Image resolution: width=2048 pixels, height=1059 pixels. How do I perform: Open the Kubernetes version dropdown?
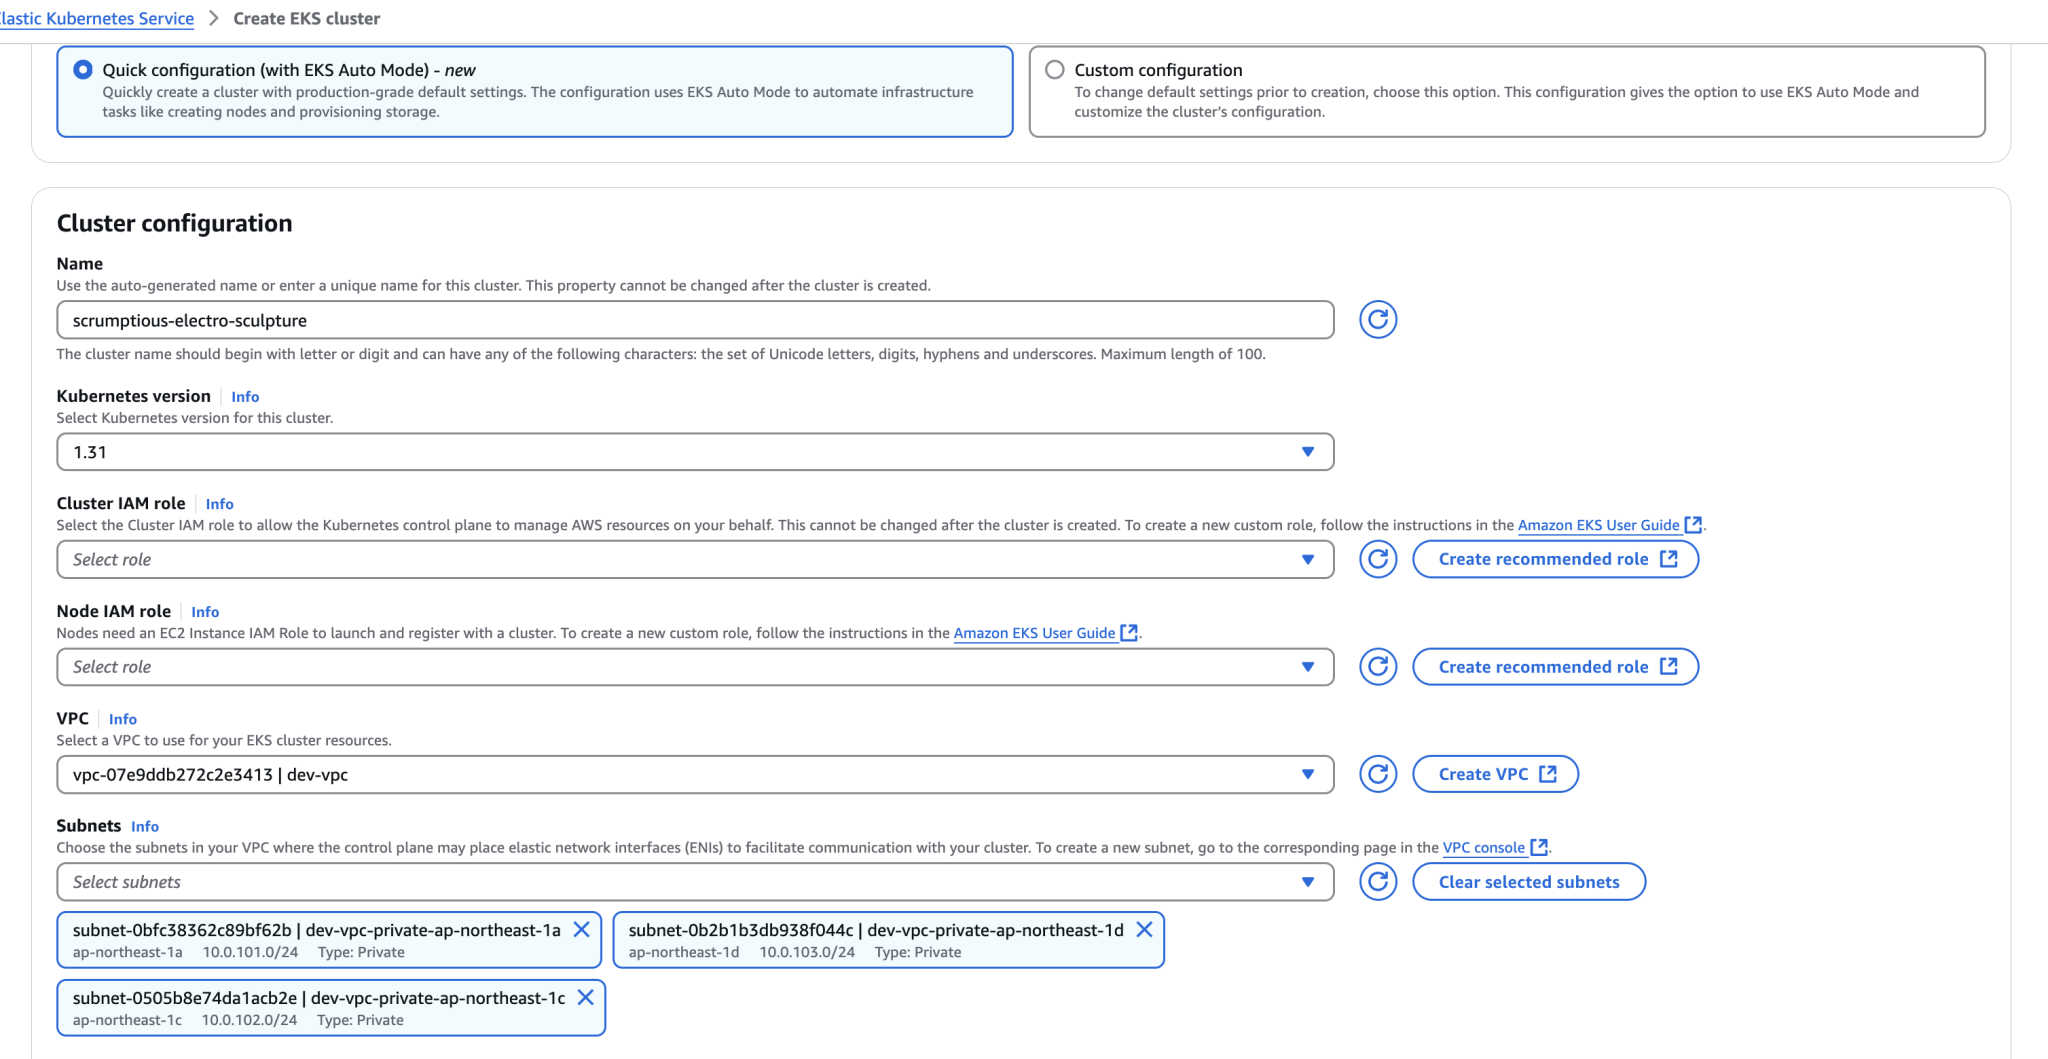click(x=694, y=452)
